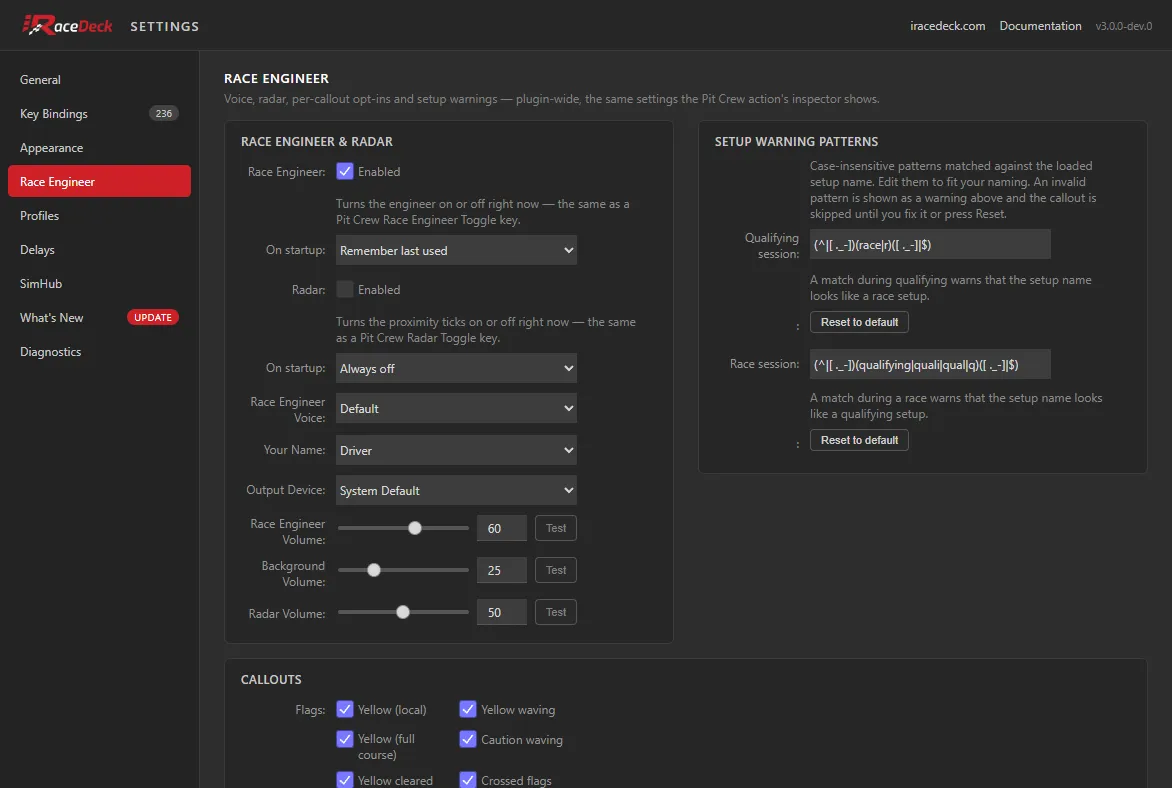
Task: Toggle the Crossed flags checkbox
Action: (468, 780)
